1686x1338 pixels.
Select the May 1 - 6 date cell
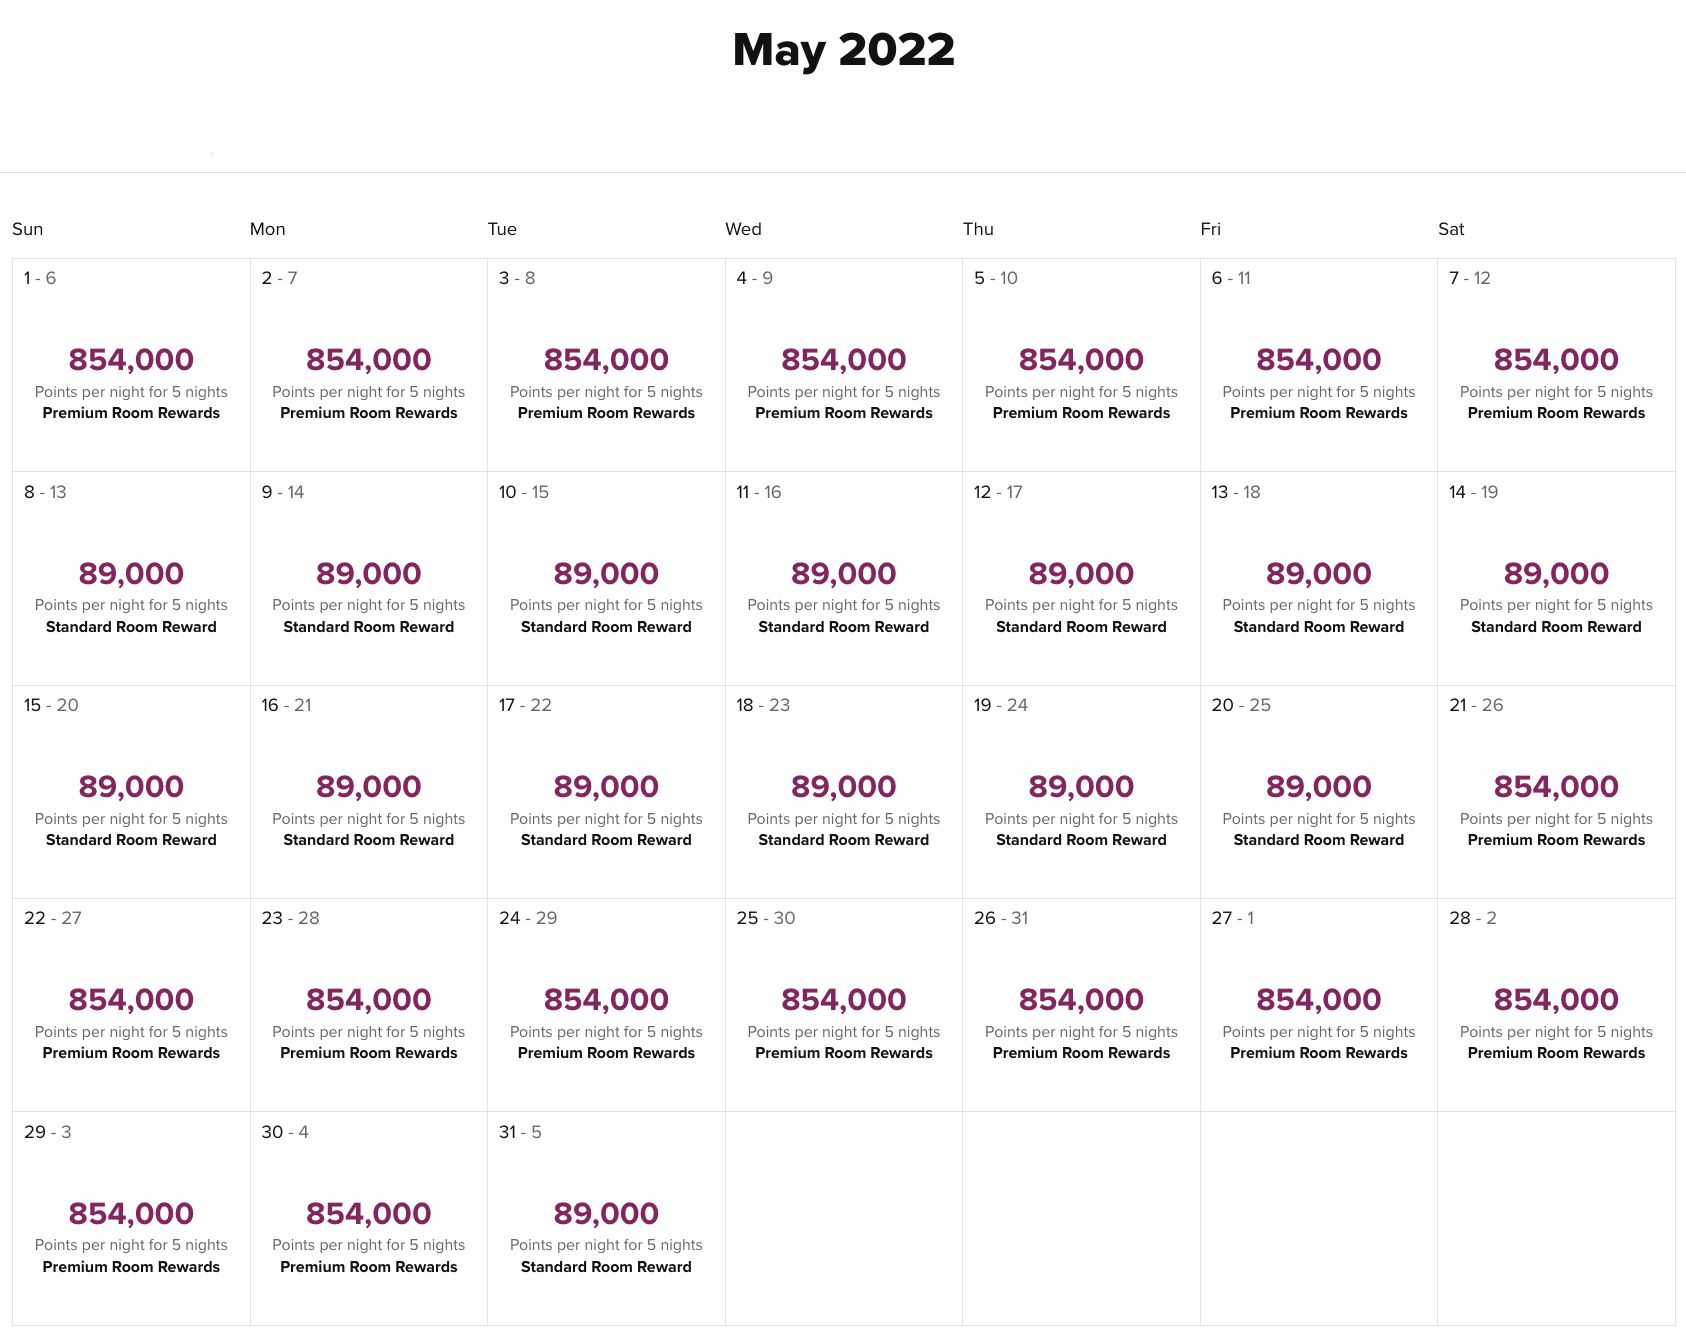pos(131,365)
